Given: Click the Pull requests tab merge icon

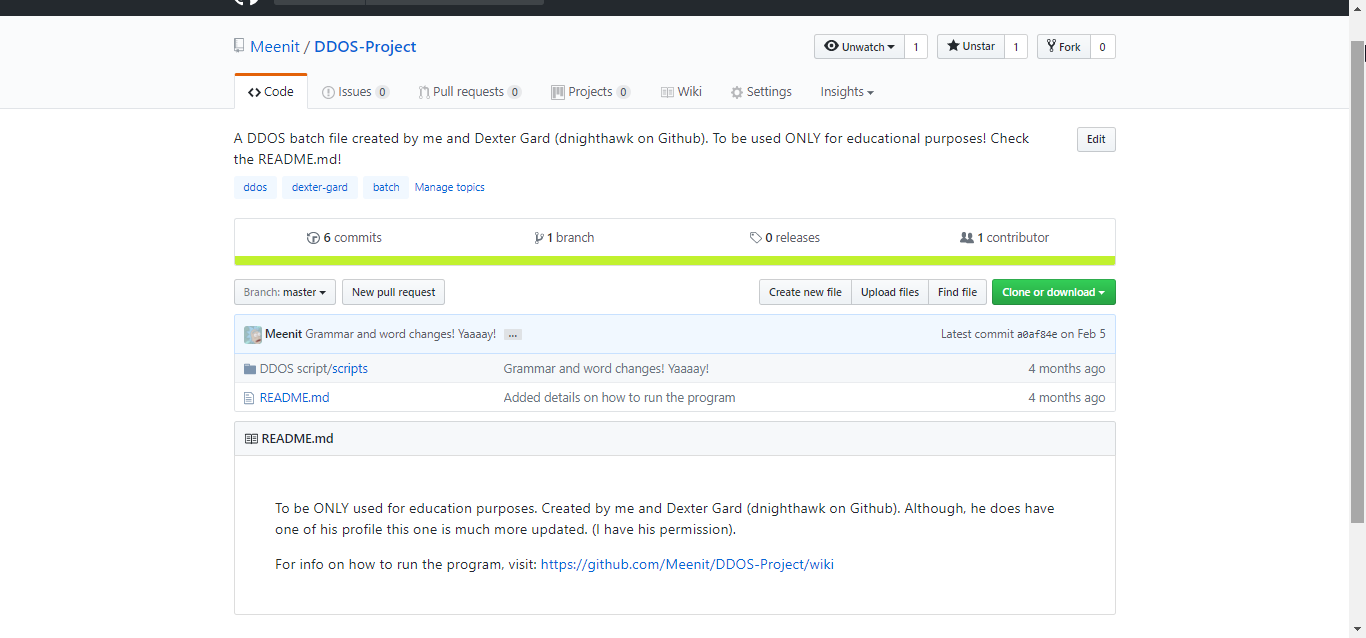Looking at the screenshot, I should [424, 92].
